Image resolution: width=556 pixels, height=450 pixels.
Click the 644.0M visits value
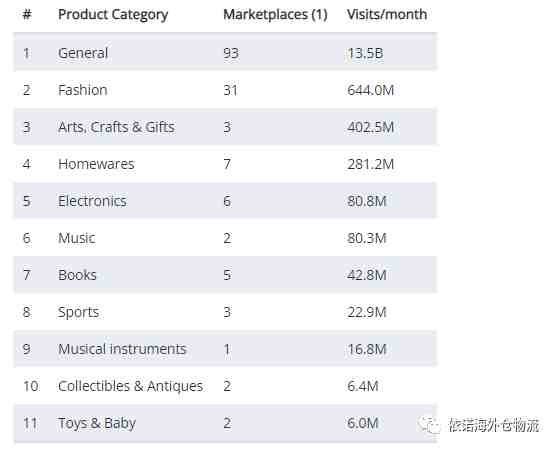pyautogui.click(x=371, y=90)
